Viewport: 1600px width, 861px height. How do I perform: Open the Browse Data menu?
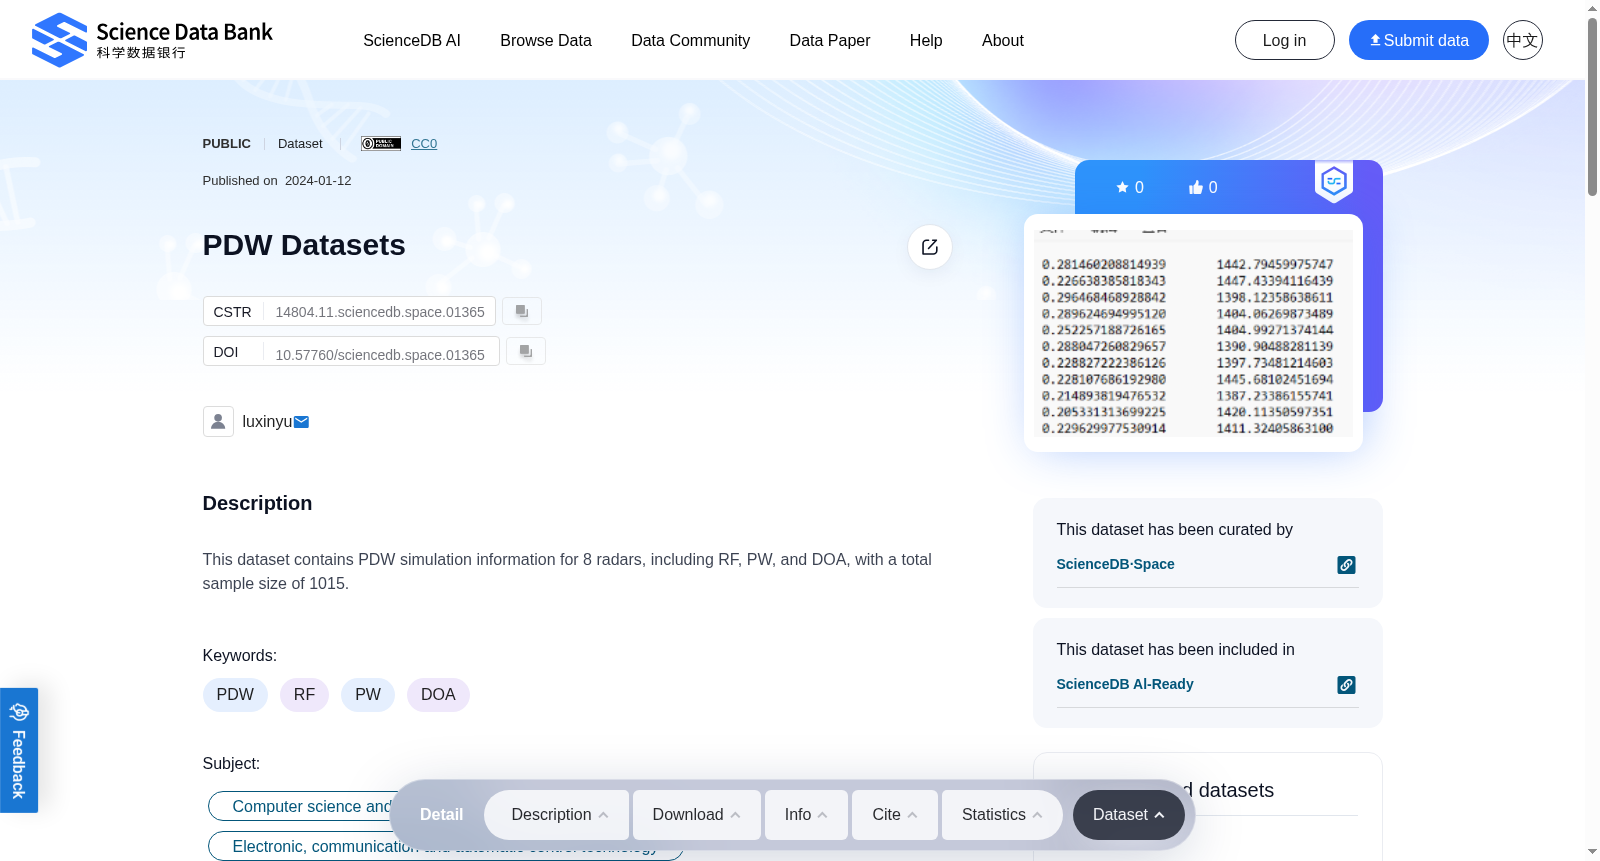point(546,40)
